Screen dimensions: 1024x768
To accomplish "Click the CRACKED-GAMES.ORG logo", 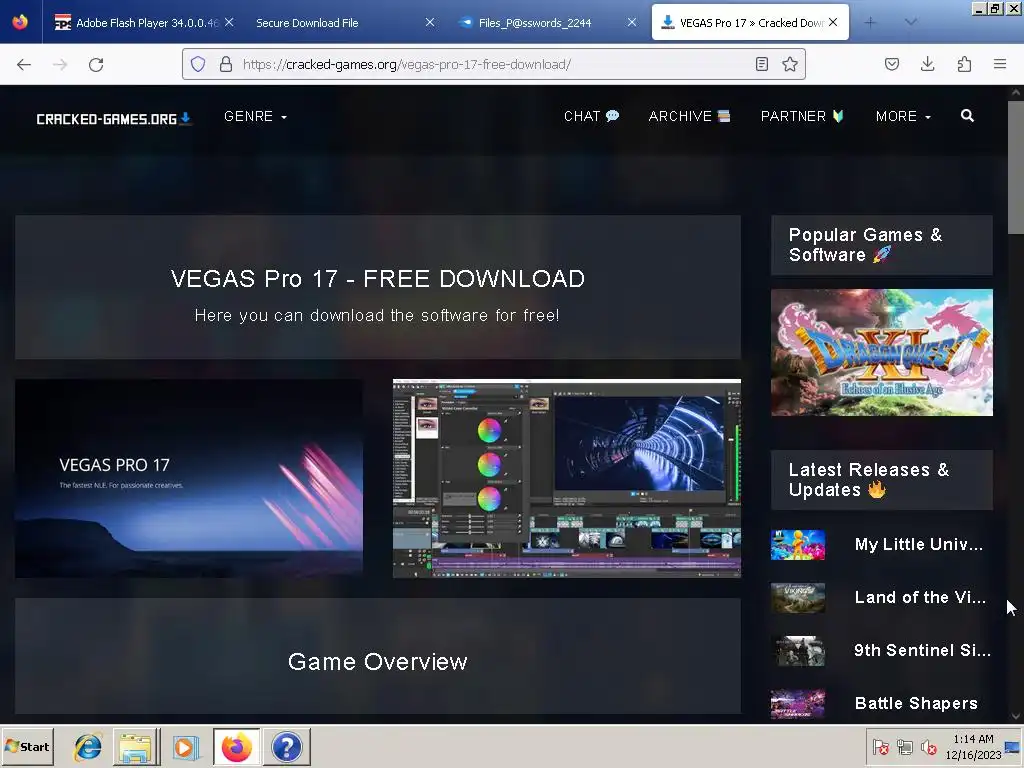I will [113, 119].
